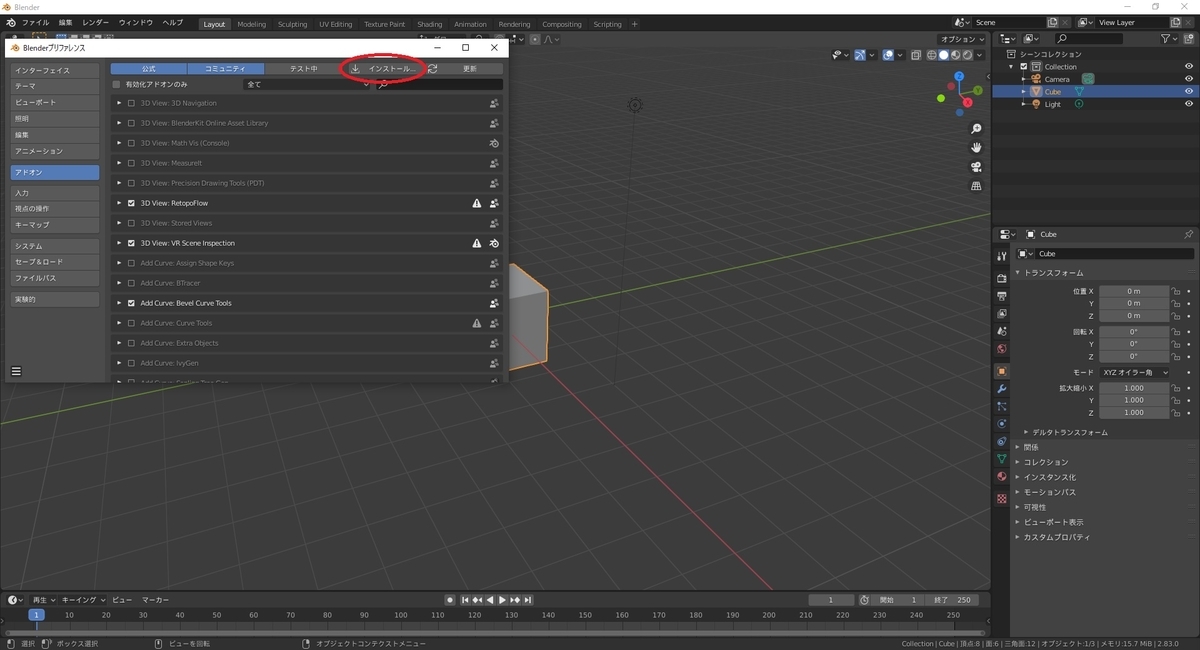Open the XYZ オイラー角 rotation mode dropdown
Viewport: 1200px width, 650px height.
click(1134, 372)
